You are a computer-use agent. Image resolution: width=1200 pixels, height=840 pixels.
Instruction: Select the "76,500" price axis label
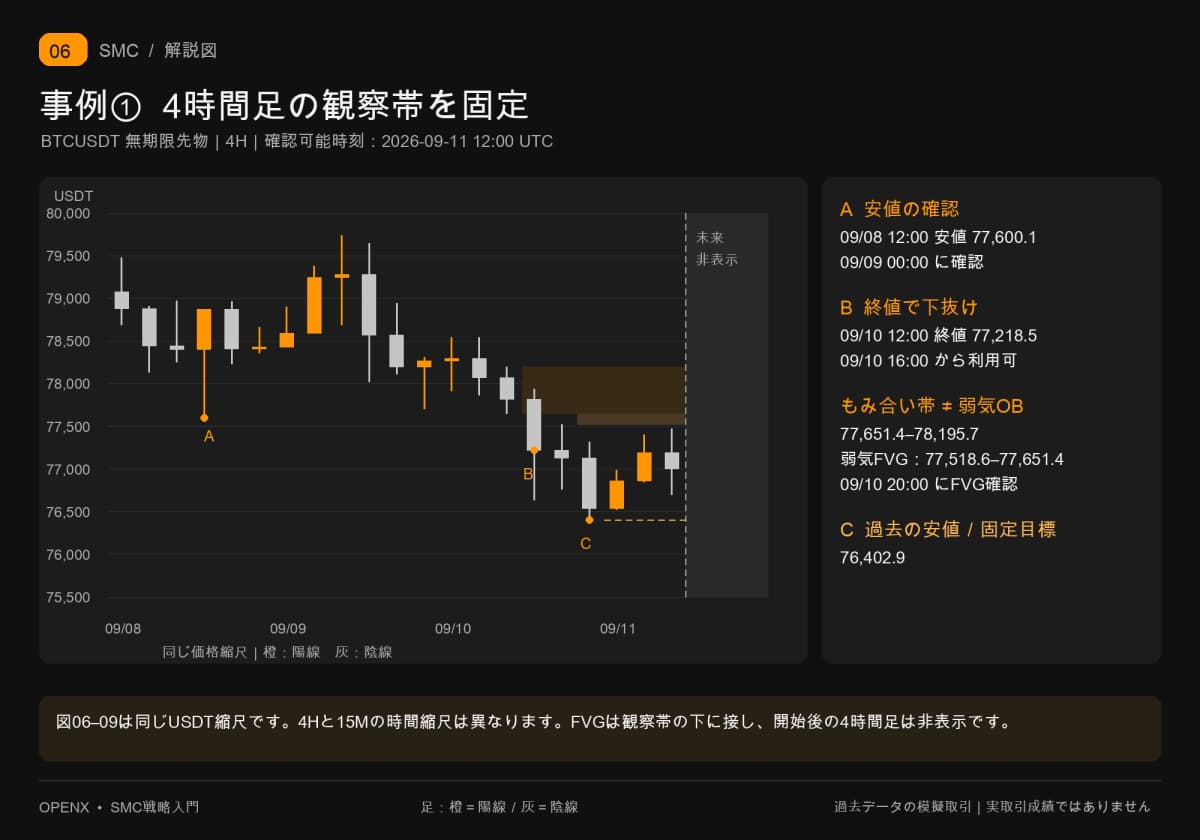[68, 512]
